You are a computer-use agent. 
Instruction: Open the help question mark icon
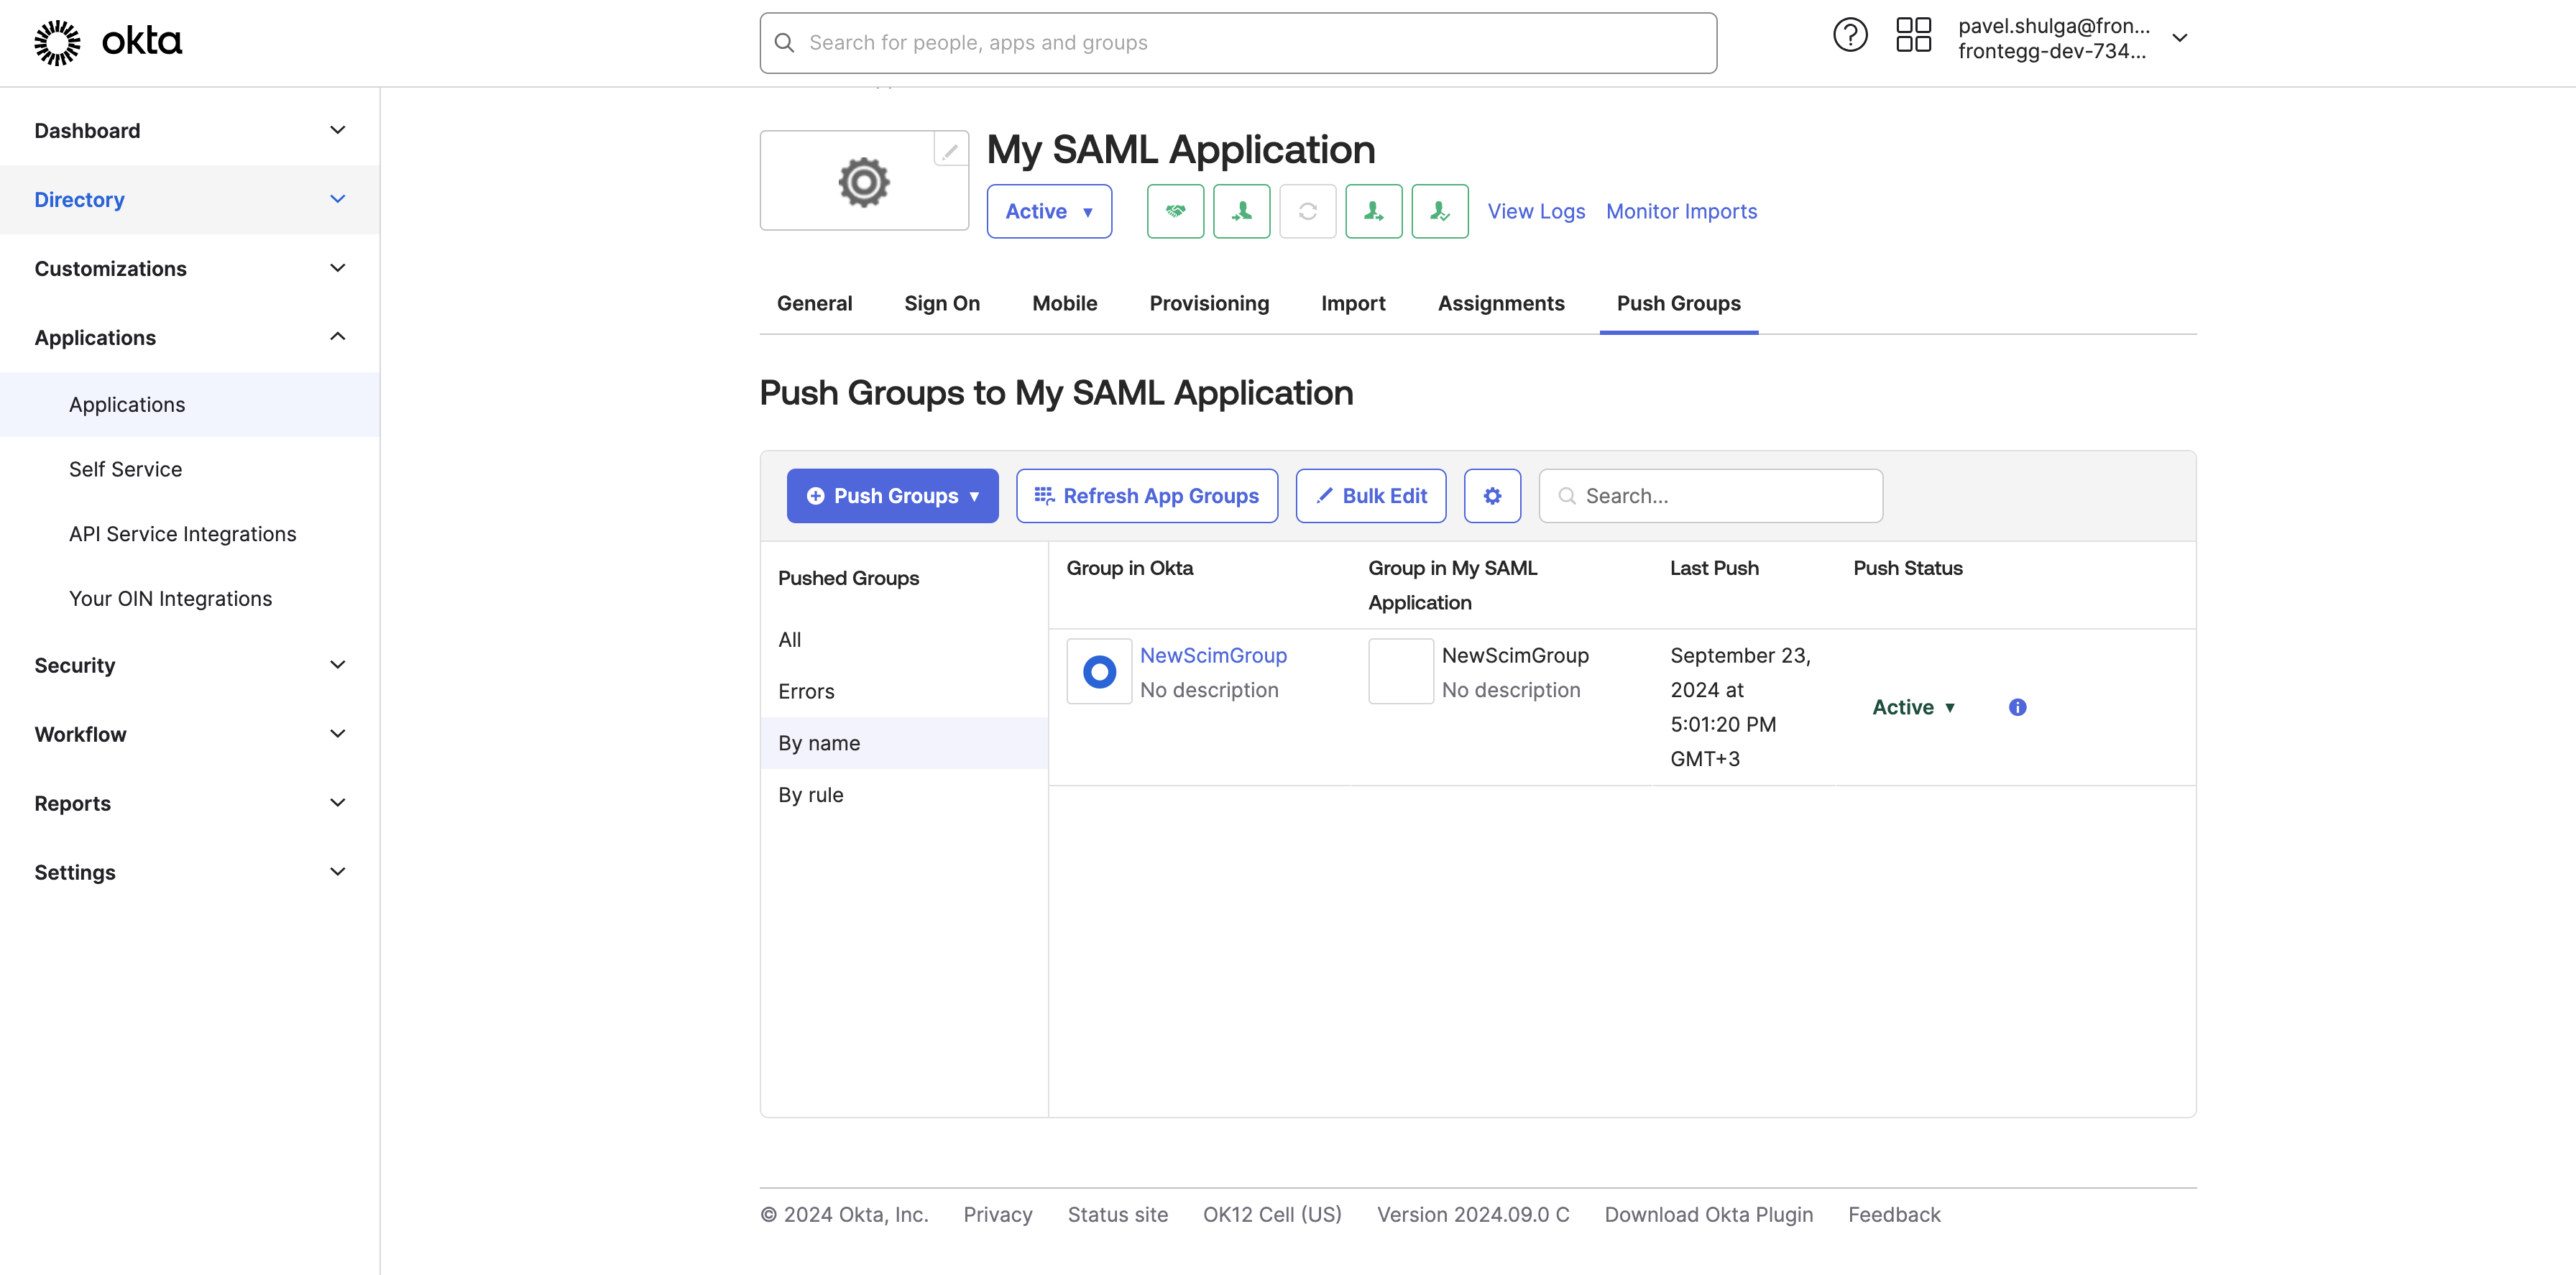coord(1849,36)
